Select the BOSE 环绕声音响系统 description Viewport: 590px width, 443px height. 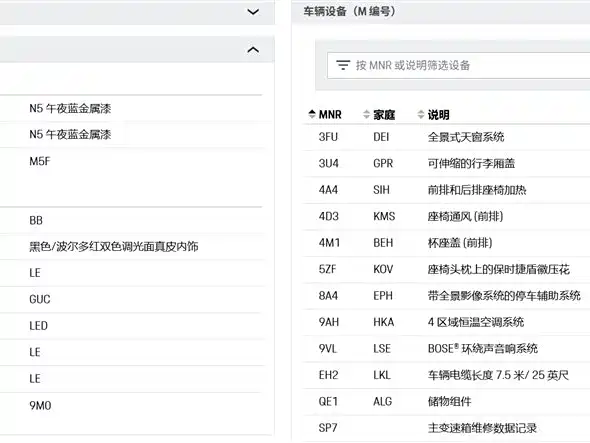483,349
